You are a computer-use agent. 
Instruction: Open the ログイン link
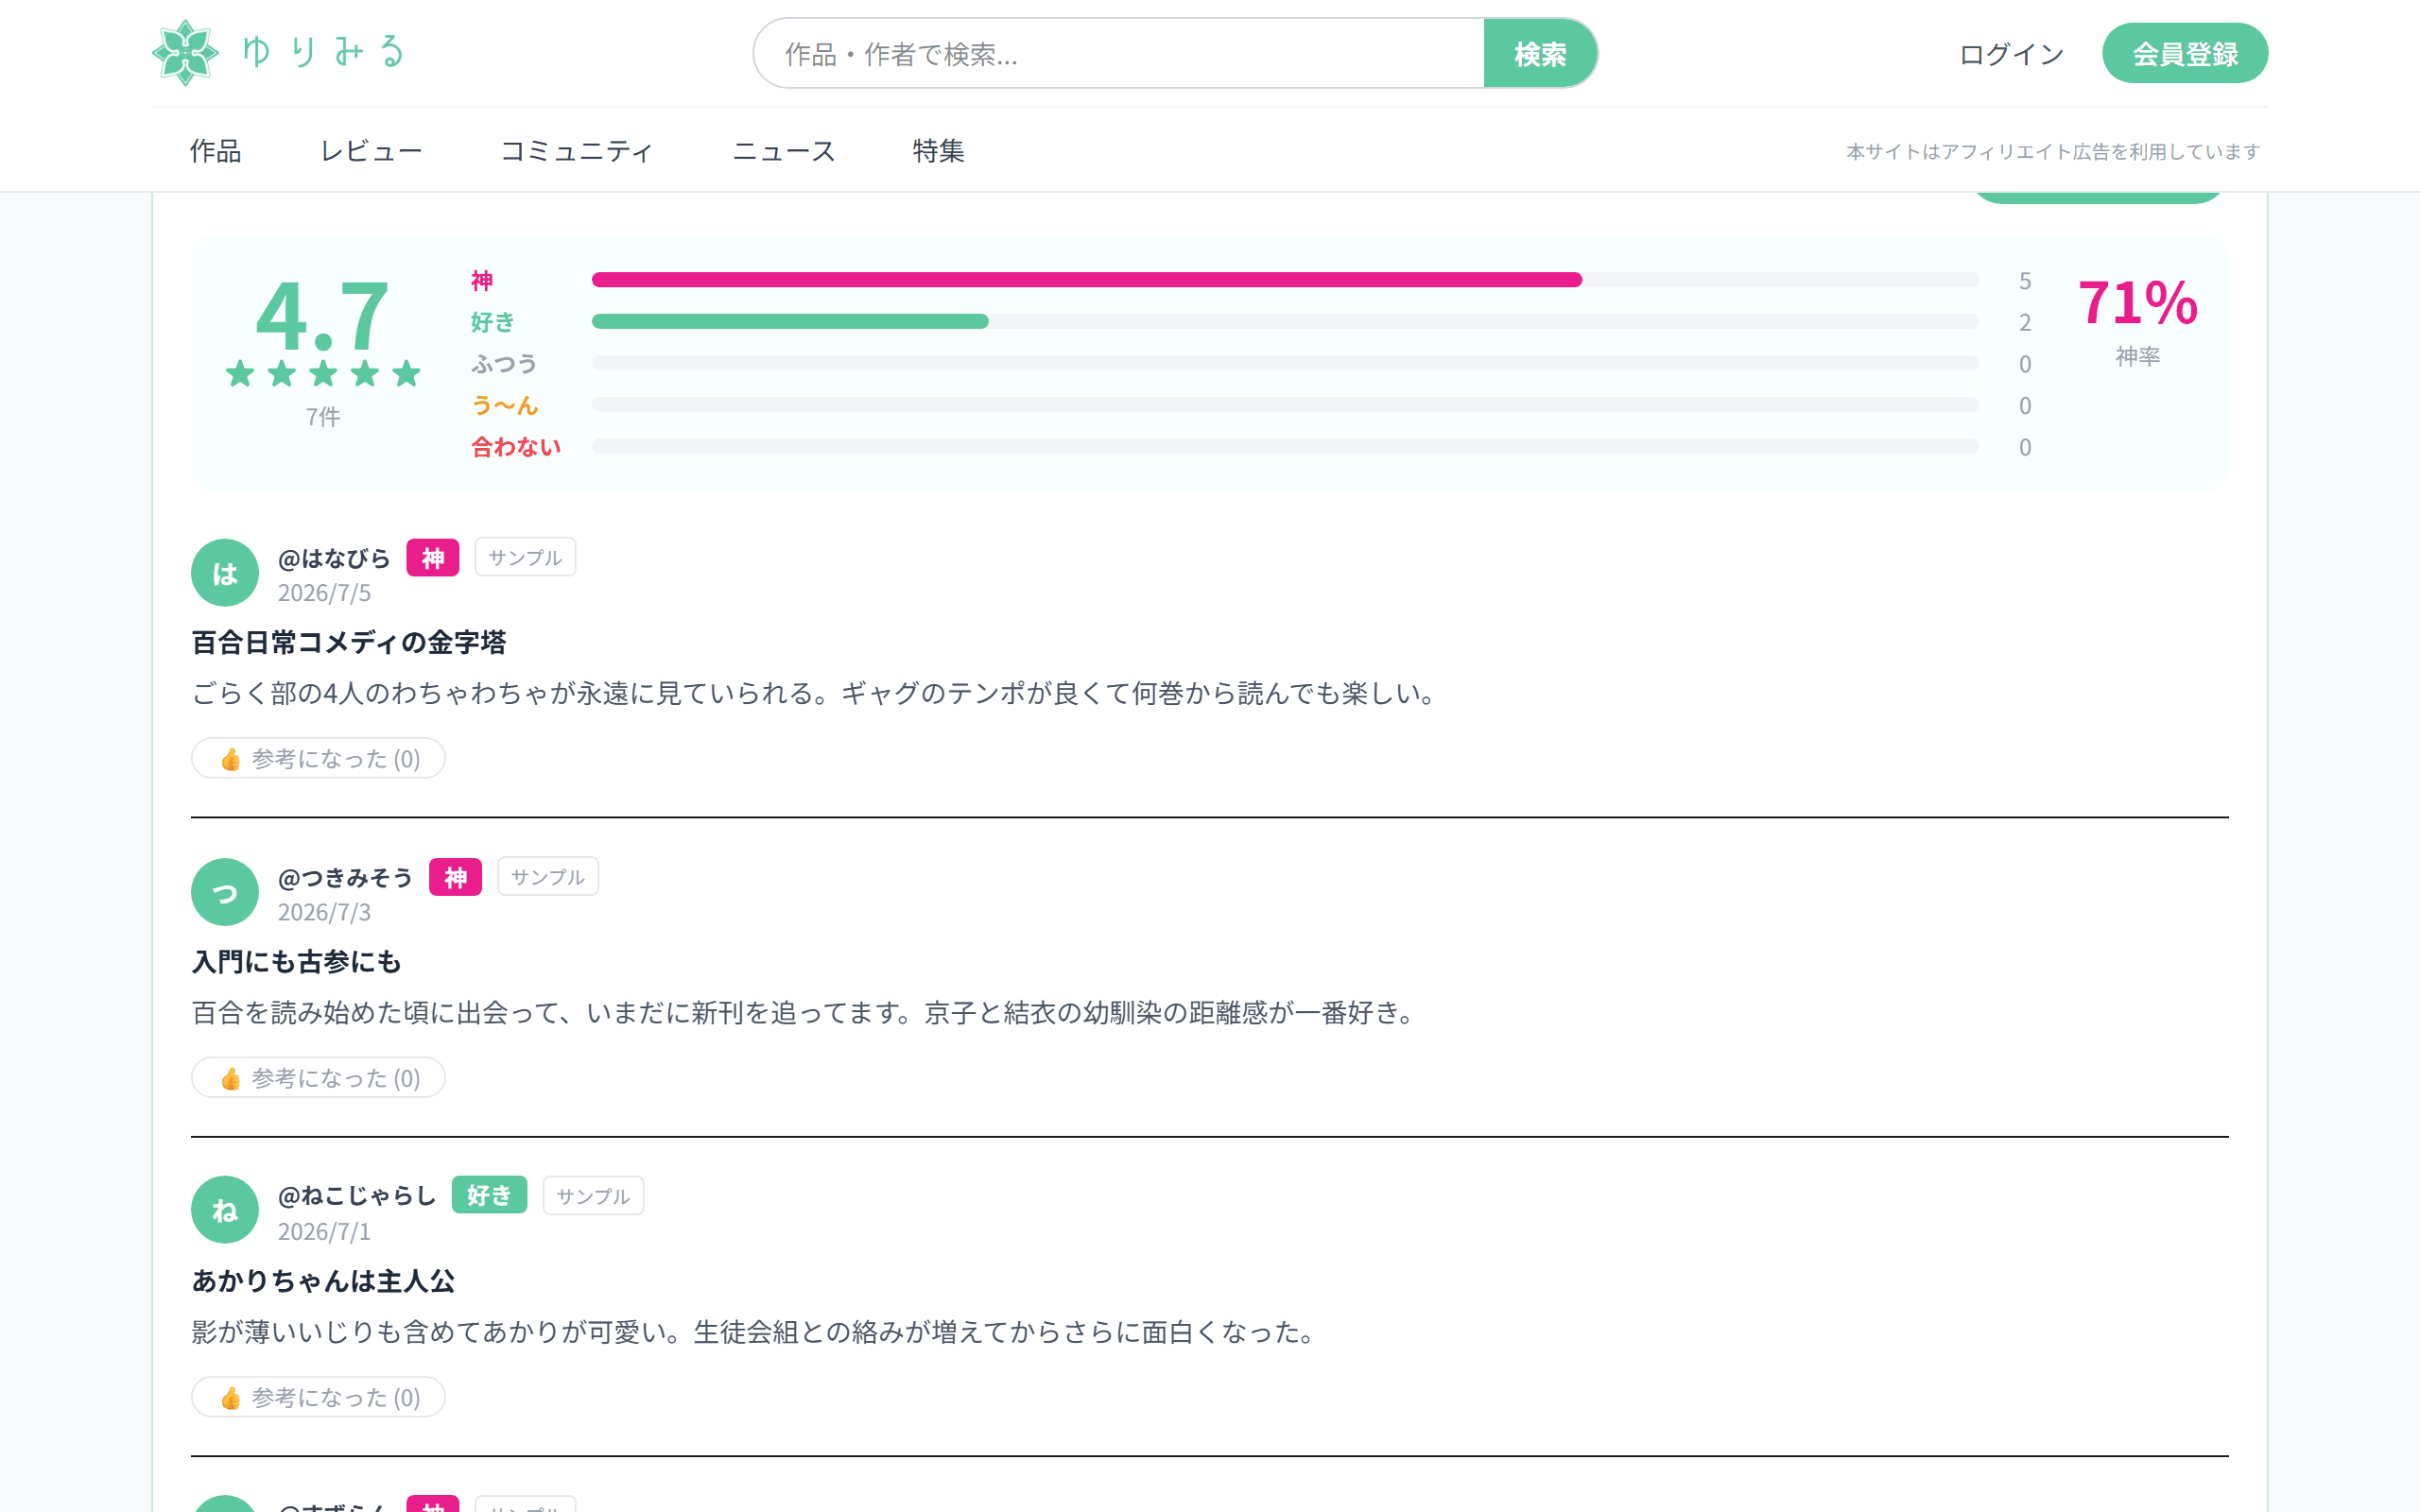click(2011, 54)
